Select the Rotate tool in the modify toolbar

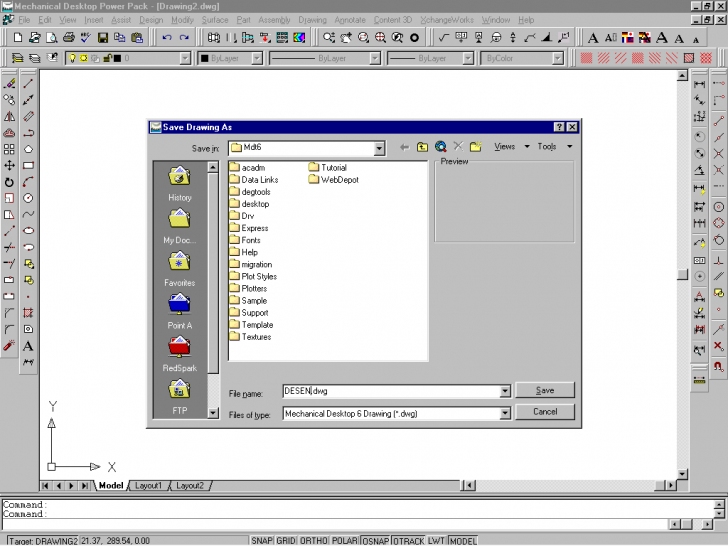(x=9, y=182)
